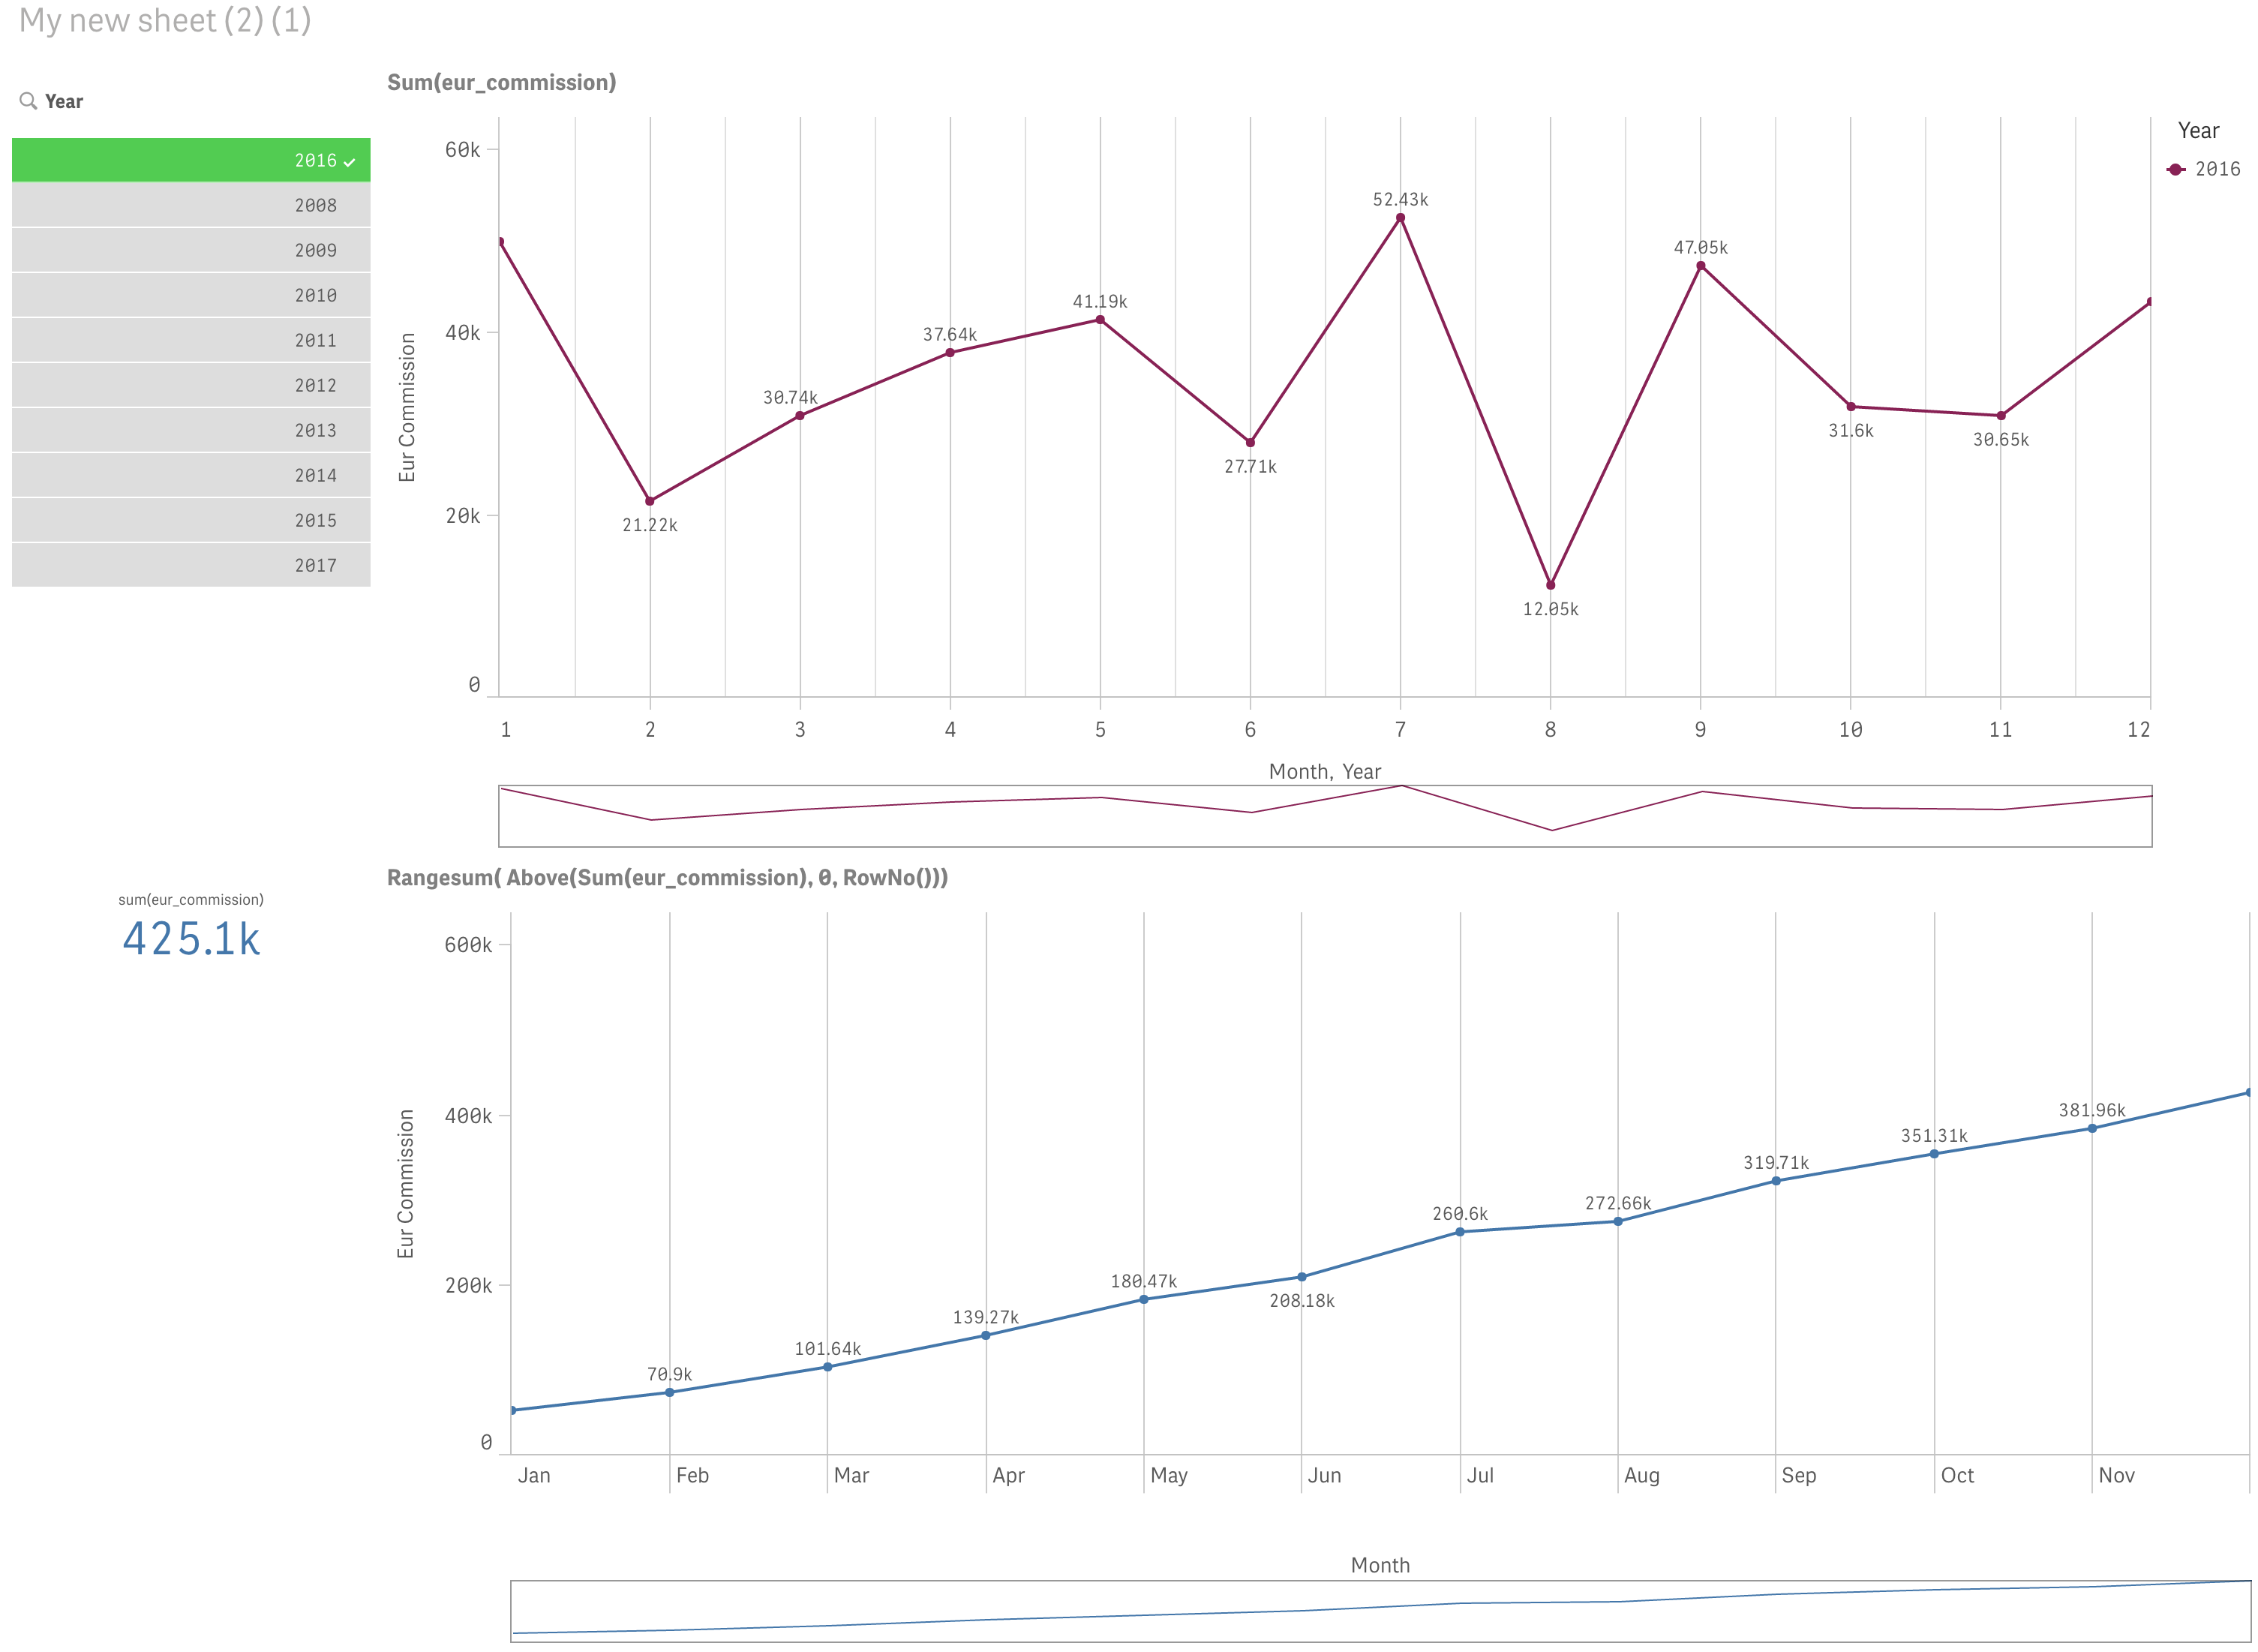Click the sheet title My new sheet (2) (1)
The image size is (2258, 1652).
(164, 20)
